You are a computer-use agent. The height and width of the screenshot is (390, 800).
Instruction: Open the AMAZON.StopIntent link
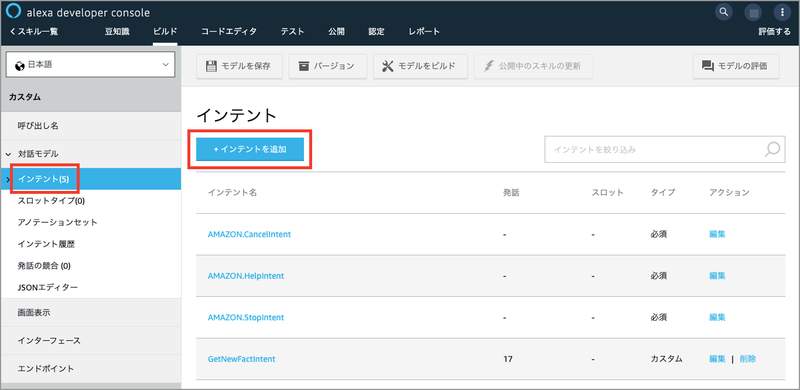246,318
